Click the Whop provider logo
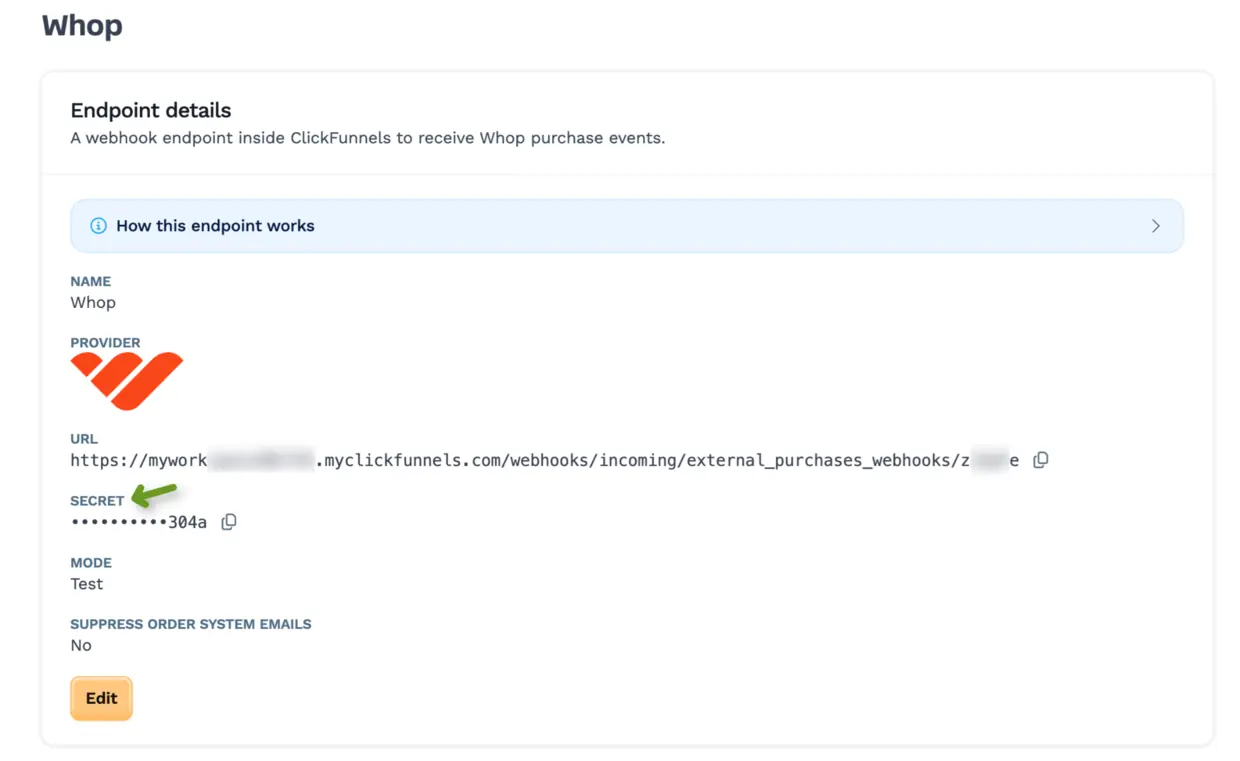The height and width of the screenshot is (761, 1240). [127, 380]
